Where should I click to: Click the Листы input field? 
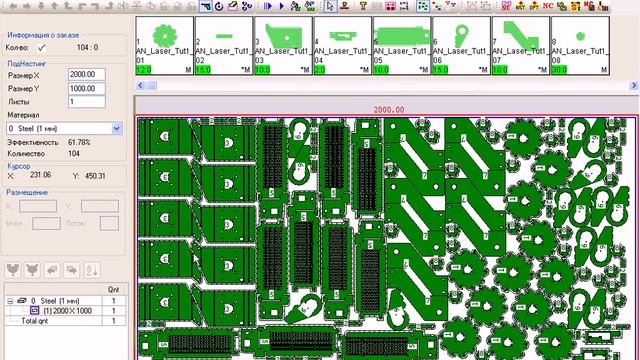click(87, 102)
